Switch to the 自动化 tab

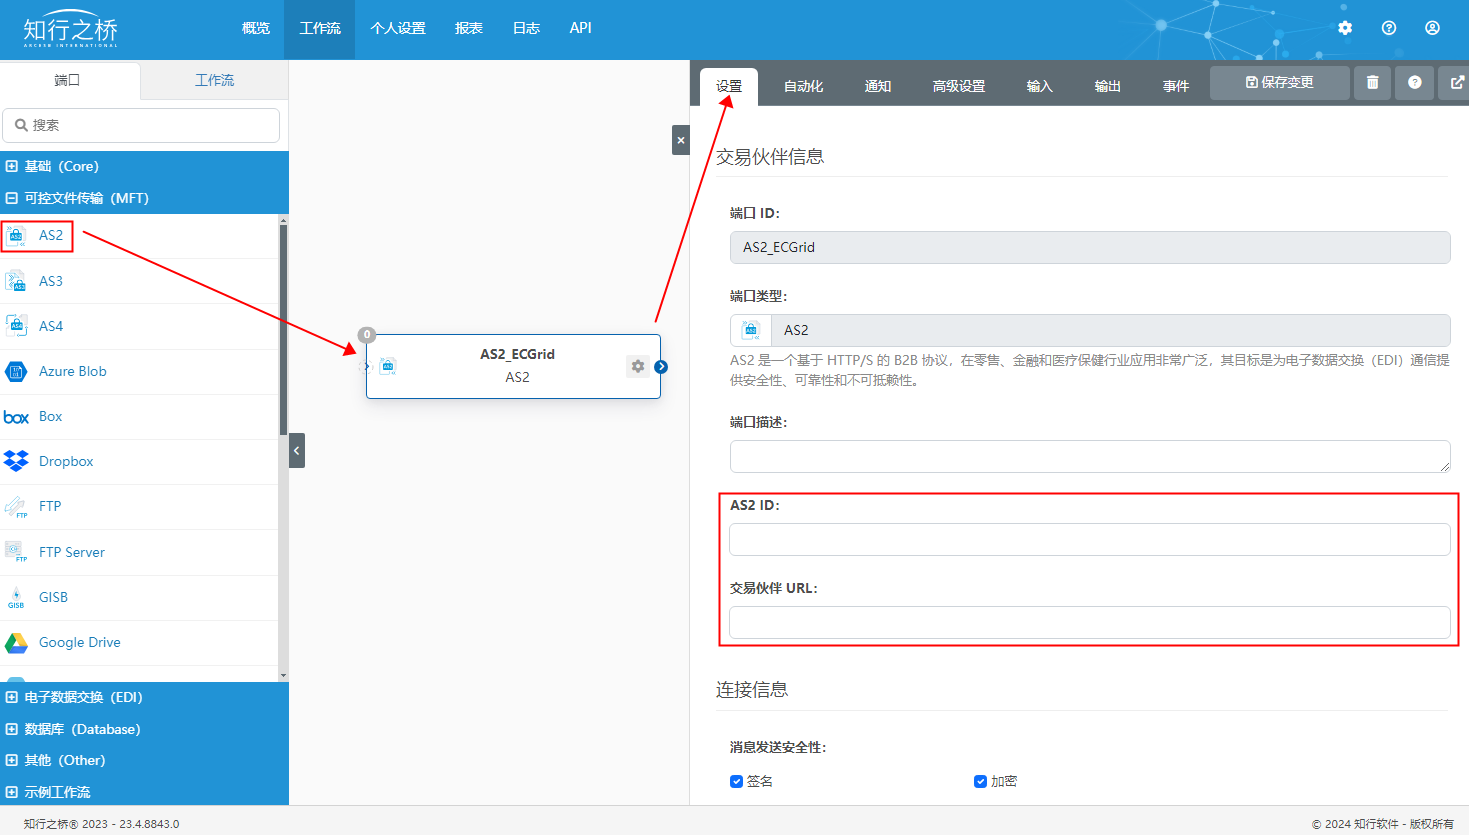pos(803,87)
